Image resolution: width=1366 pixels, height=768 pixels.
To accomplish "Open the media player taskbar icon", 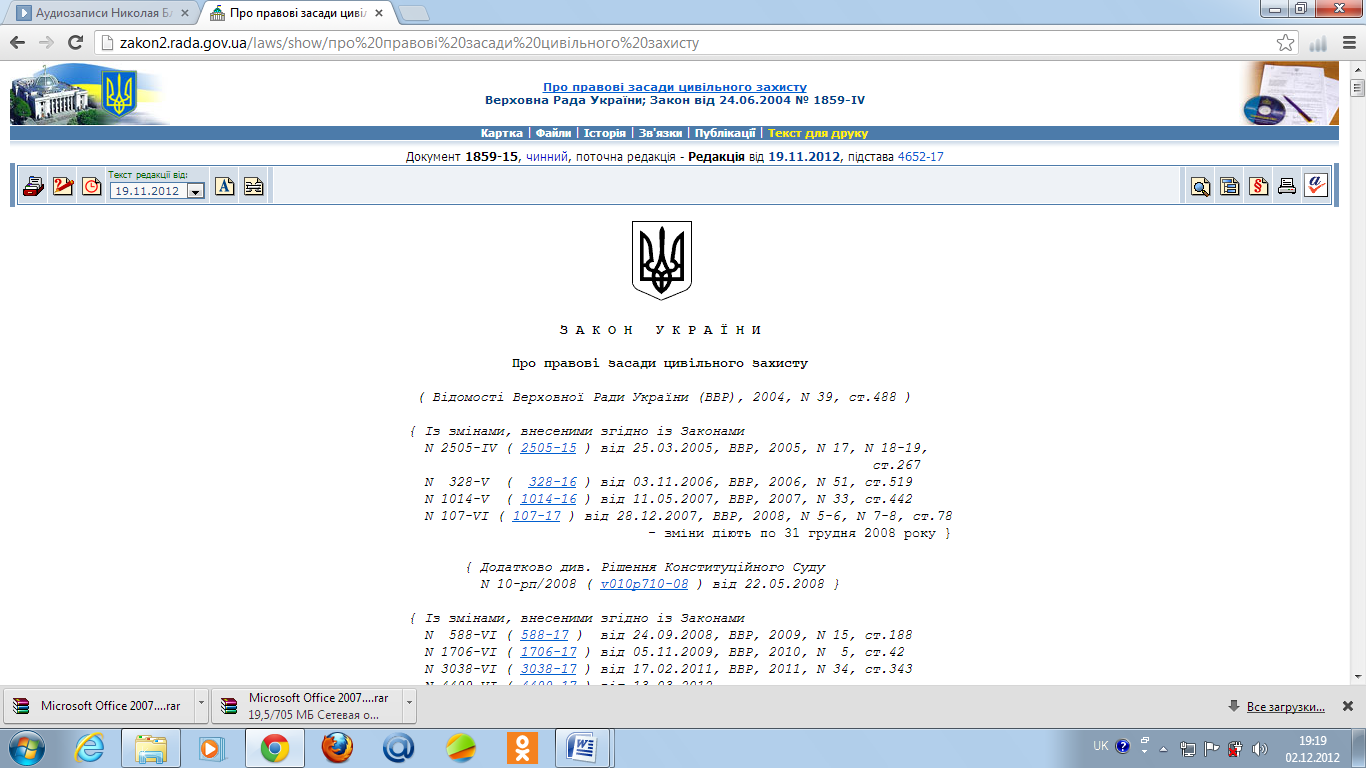I will tap(212, 748).
